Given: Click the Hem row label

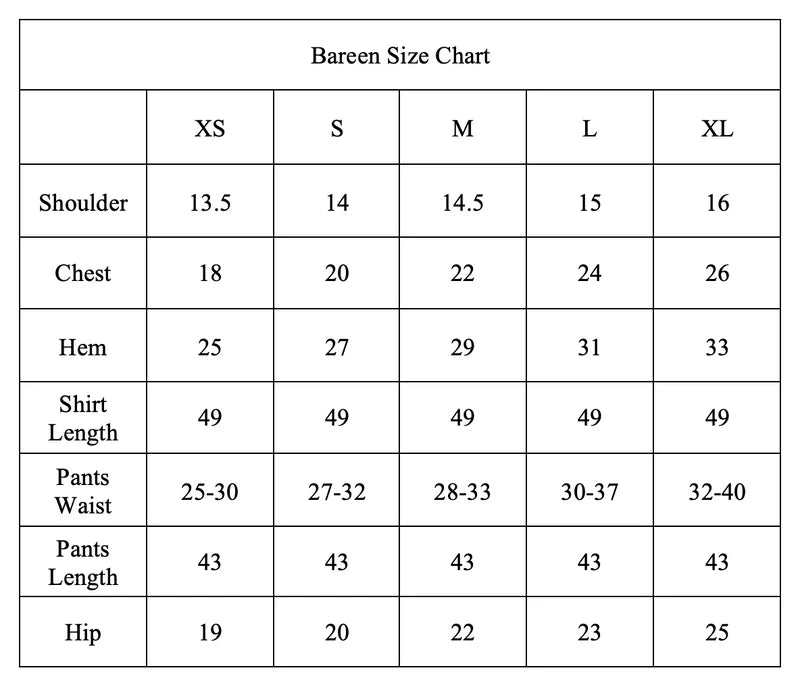Looking at the screenshot, I should point(83,347).
